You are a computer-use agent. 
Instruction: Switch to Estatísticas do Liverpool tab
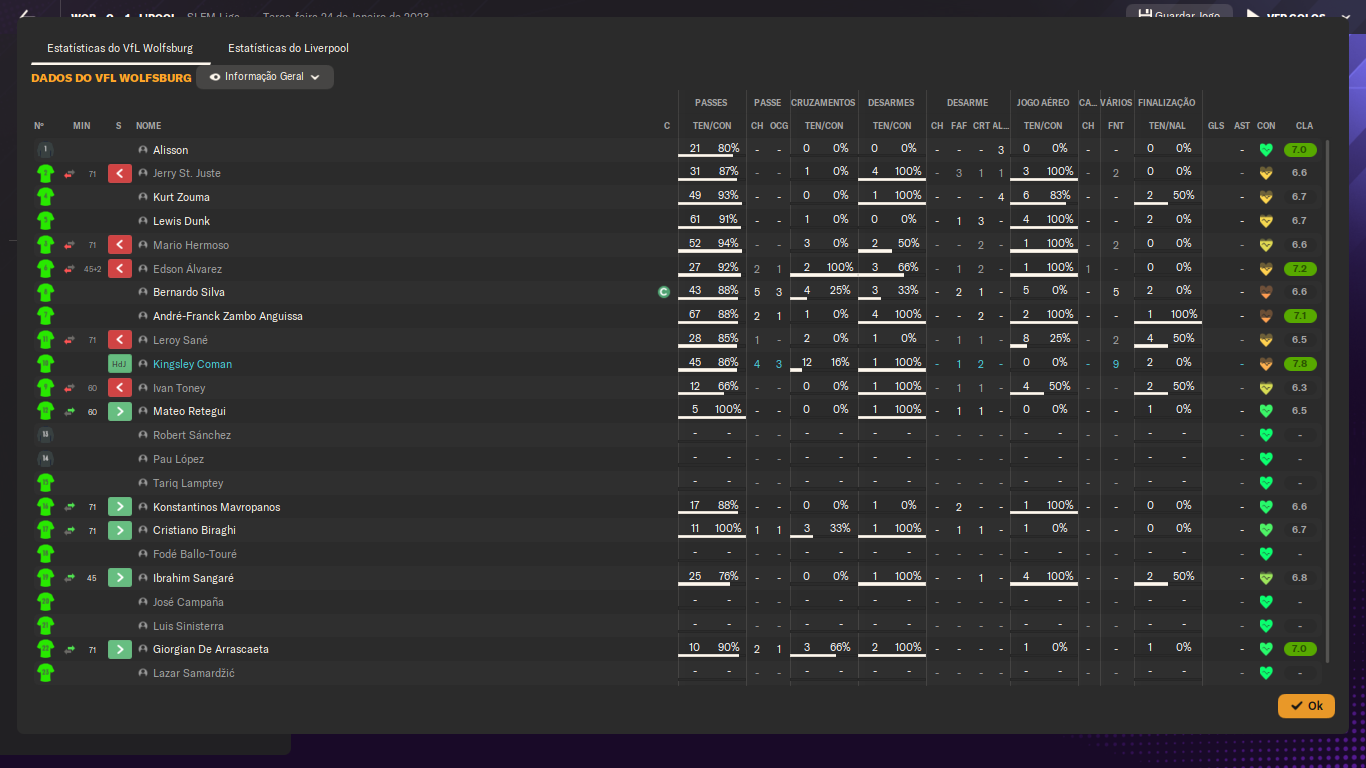coord(288,48)
